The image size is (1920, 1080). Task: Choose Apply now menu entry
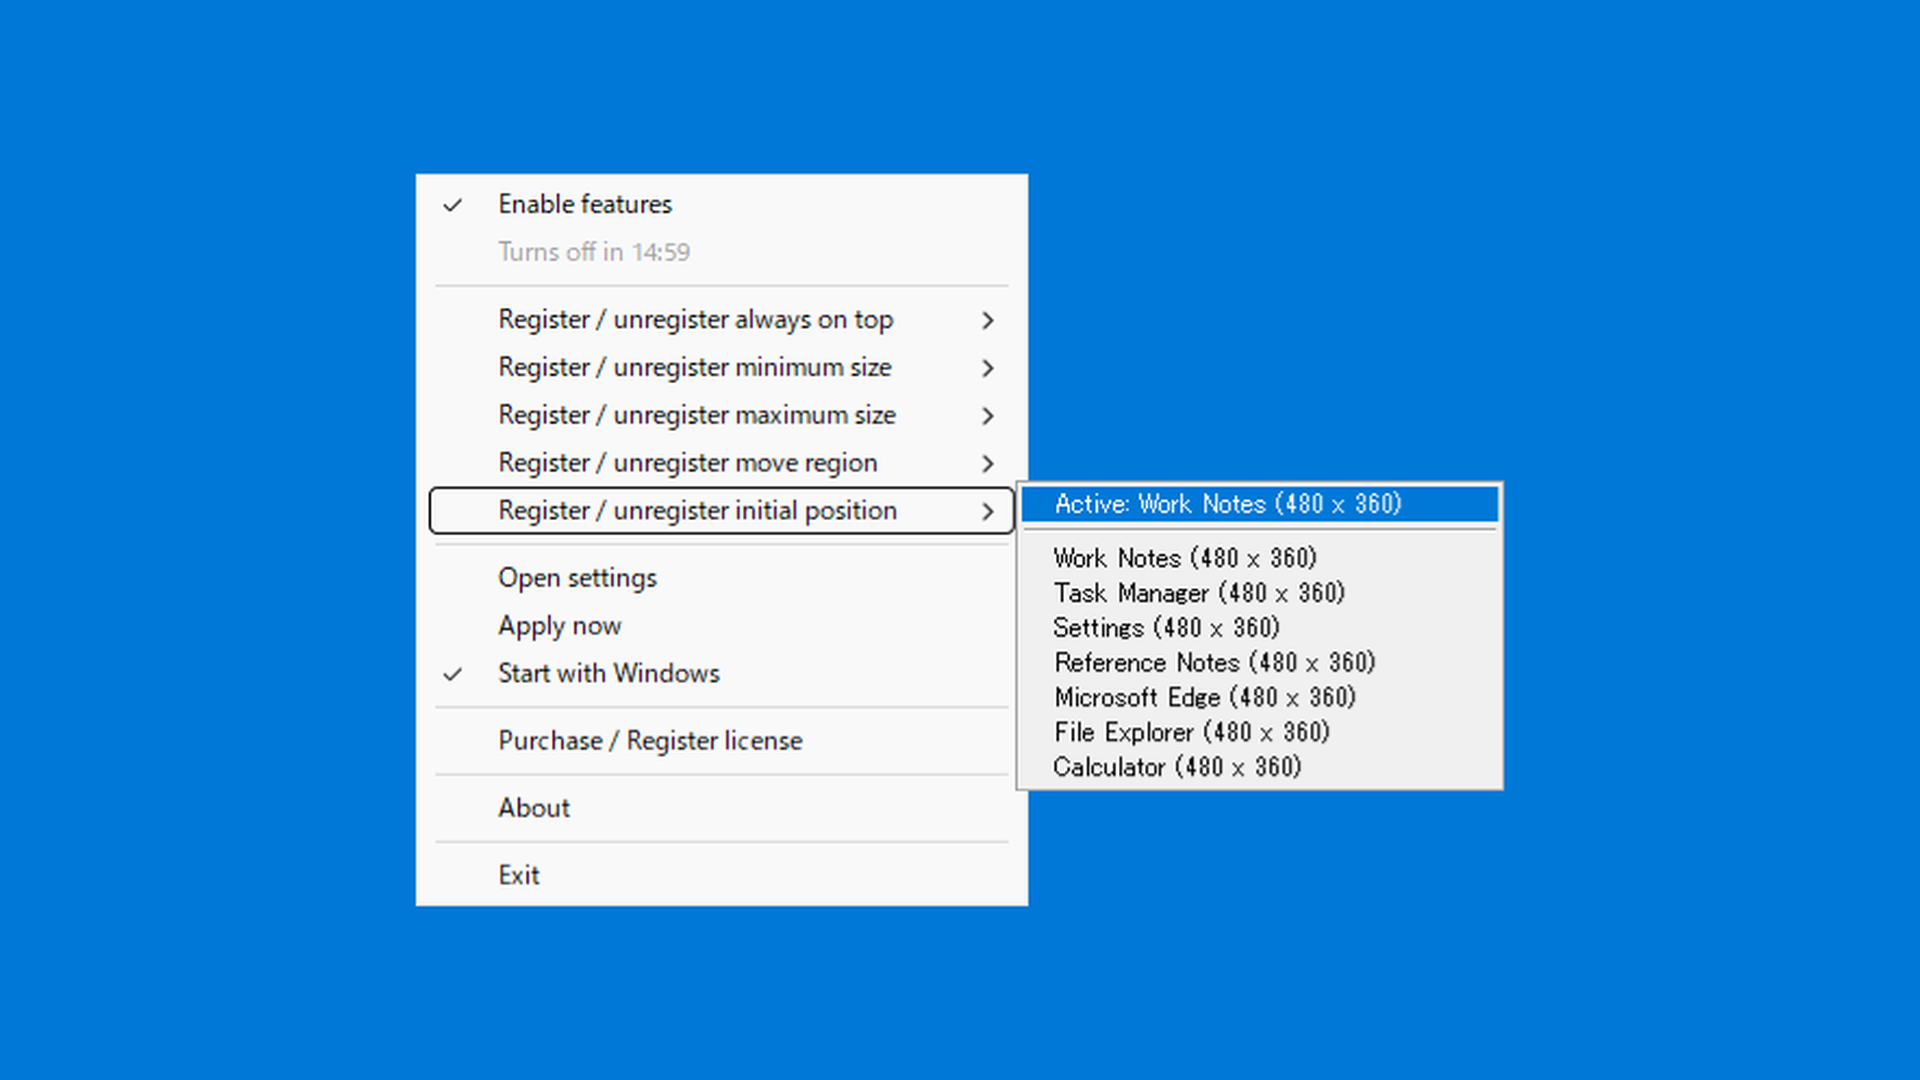tap(721, 626)
